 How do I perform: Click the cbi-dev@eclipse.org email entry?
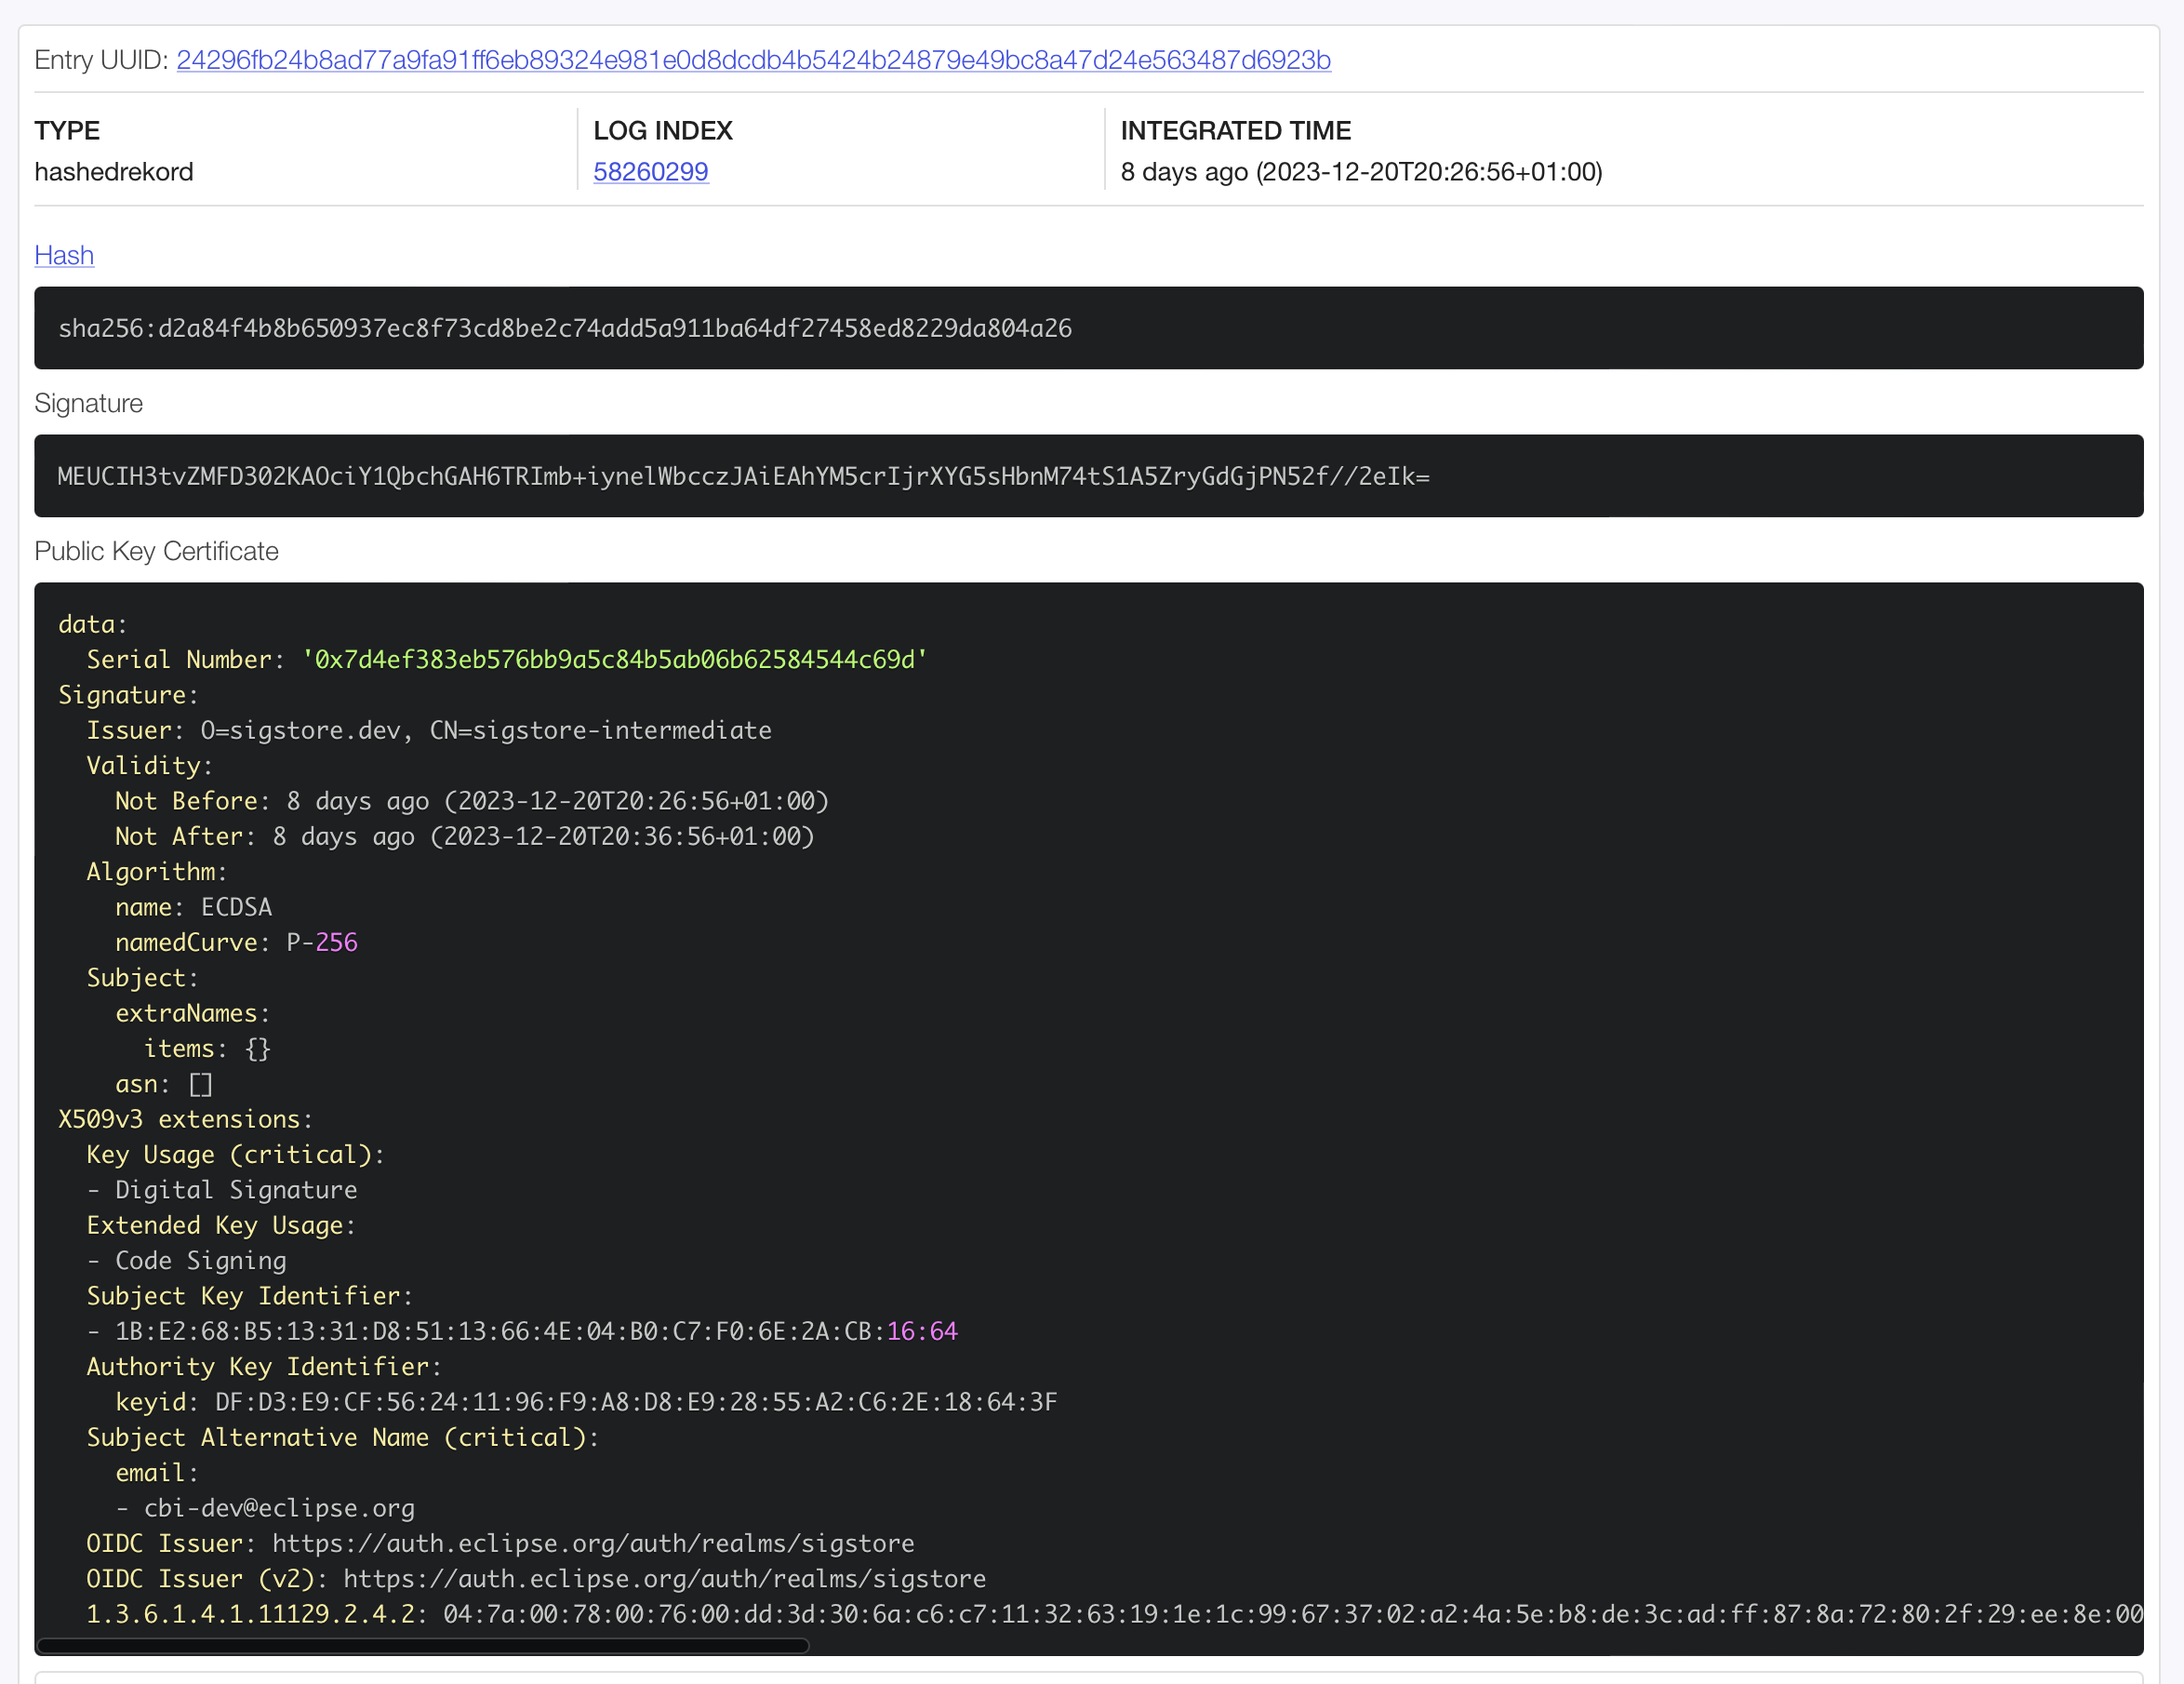[x=278, y=1508]
